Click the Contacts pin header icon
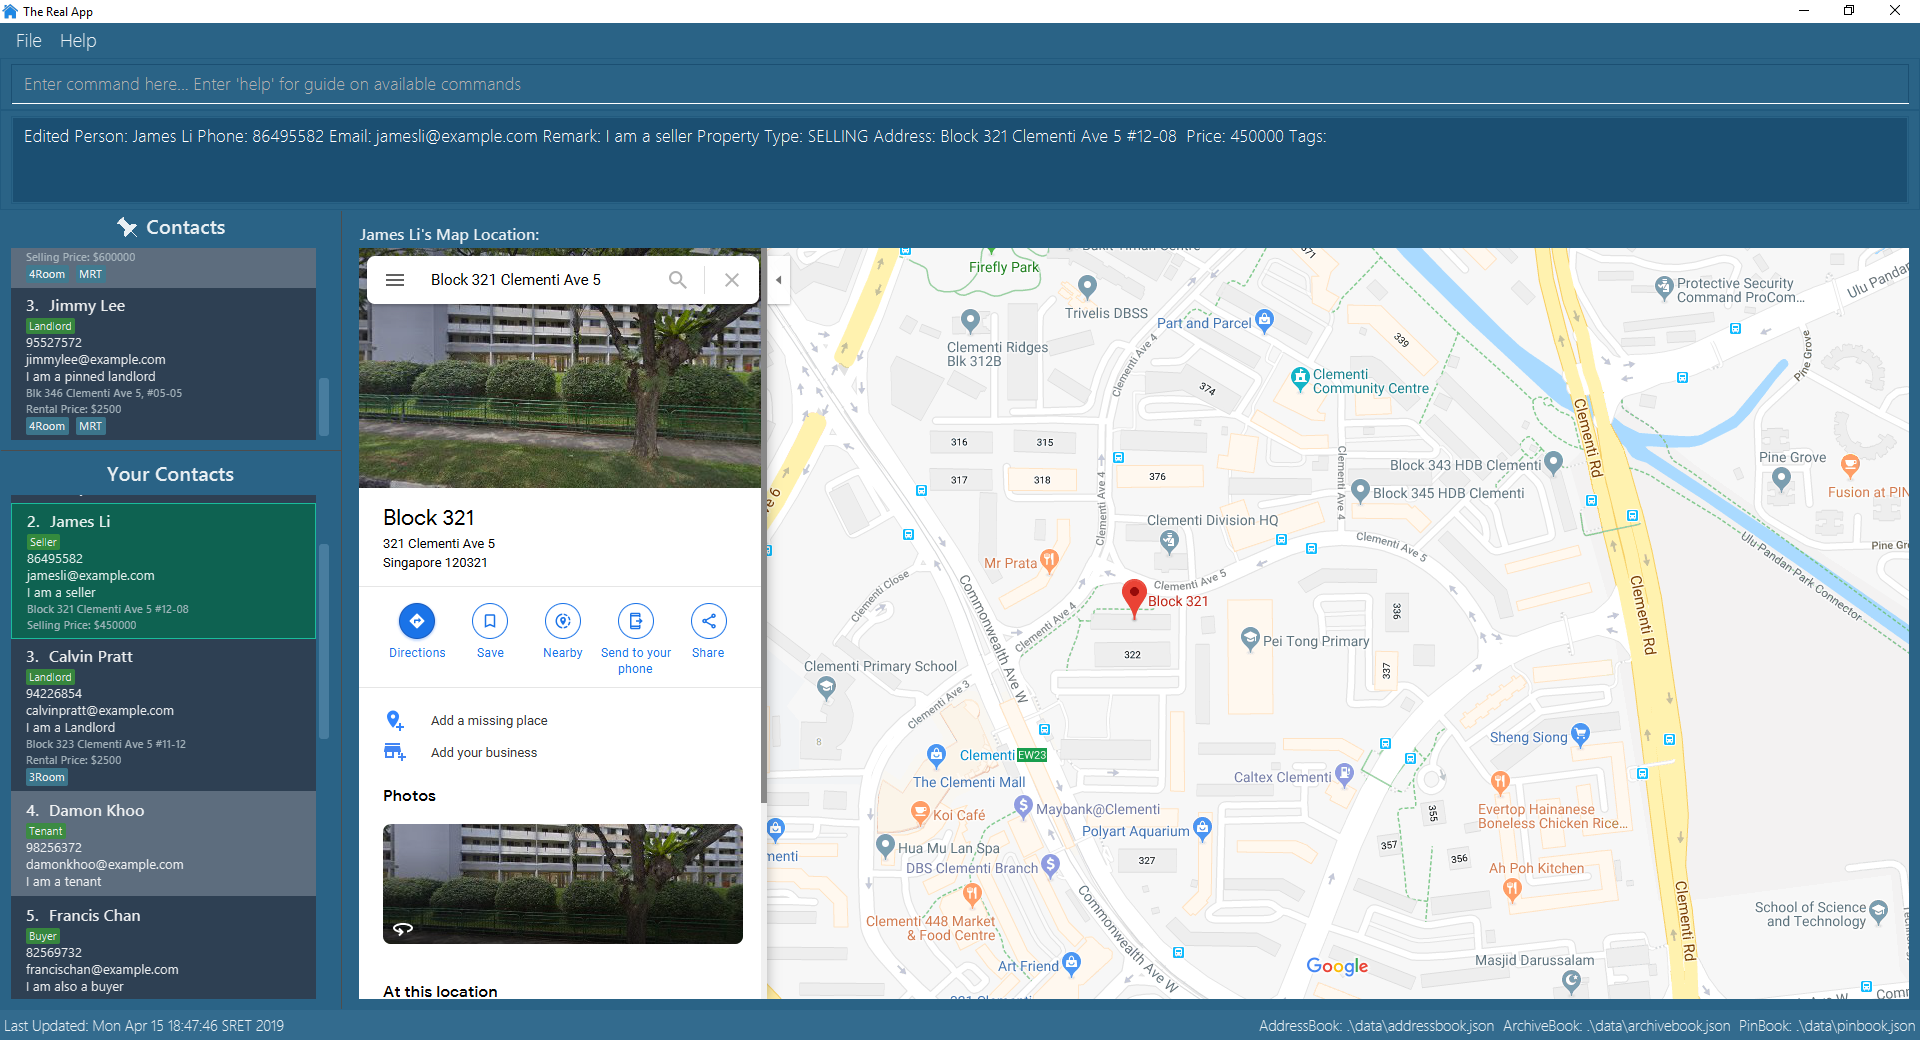 (127, 227)
